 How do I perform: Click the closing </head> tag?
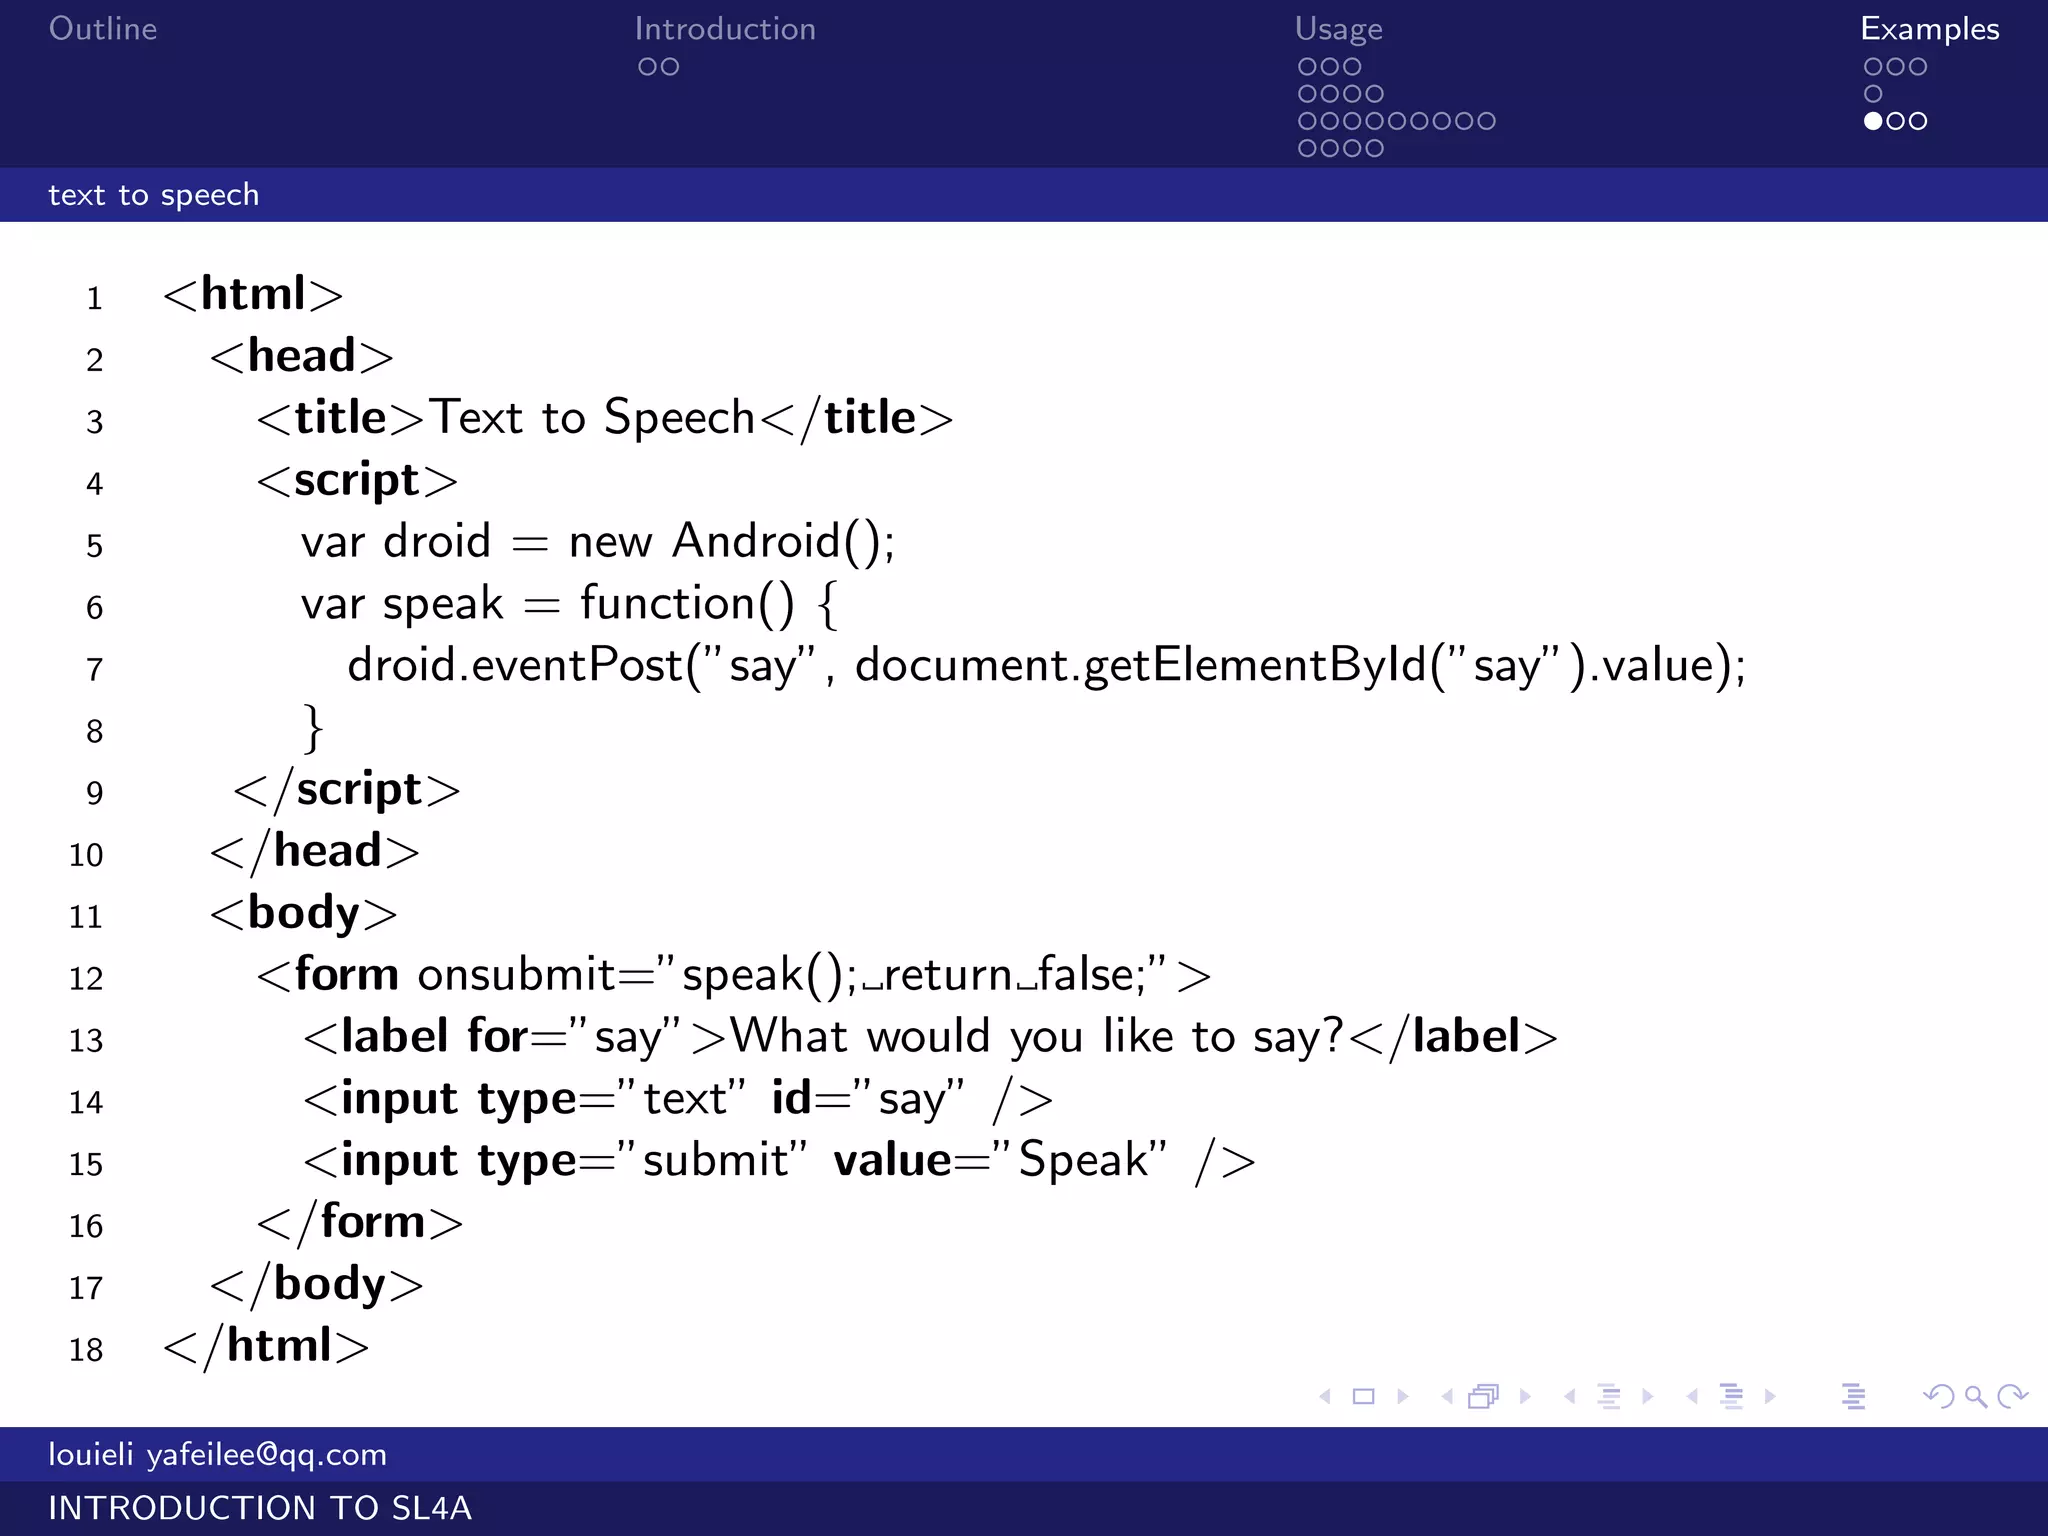coord(314,852)
